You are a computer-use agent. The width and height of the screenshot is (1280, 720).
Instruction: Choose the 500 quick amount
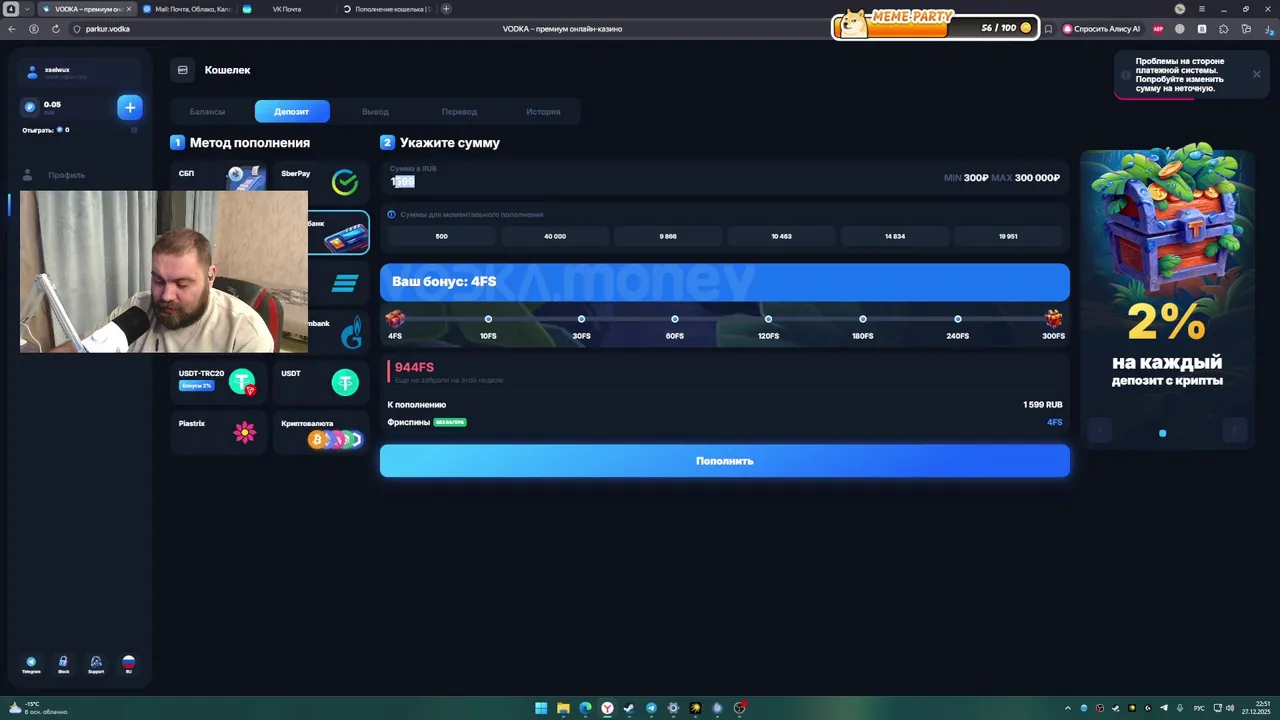pyautogui.click(x=441, y=236)
